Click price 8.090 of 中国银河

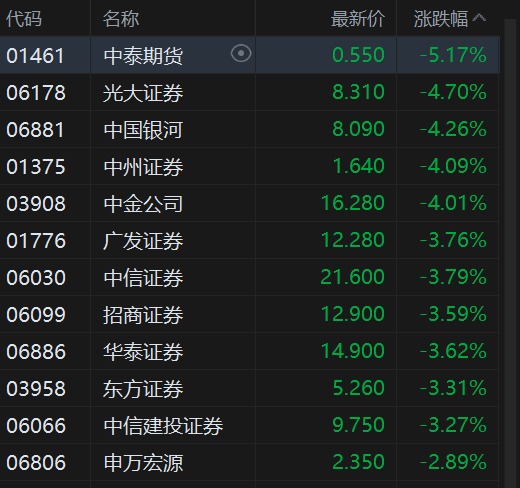click(359, 129)
